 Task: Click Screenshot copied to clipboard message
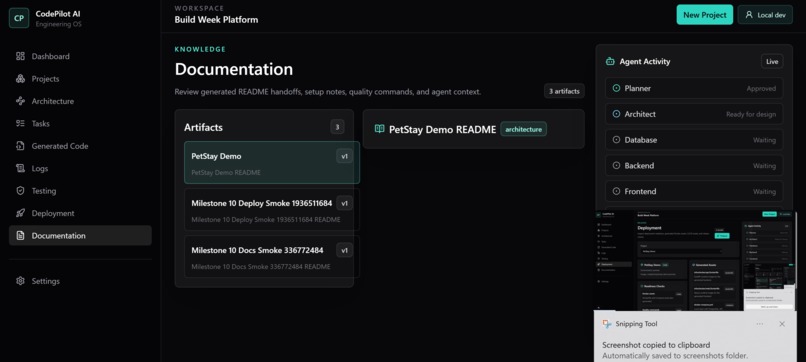(x=656, y=345)
